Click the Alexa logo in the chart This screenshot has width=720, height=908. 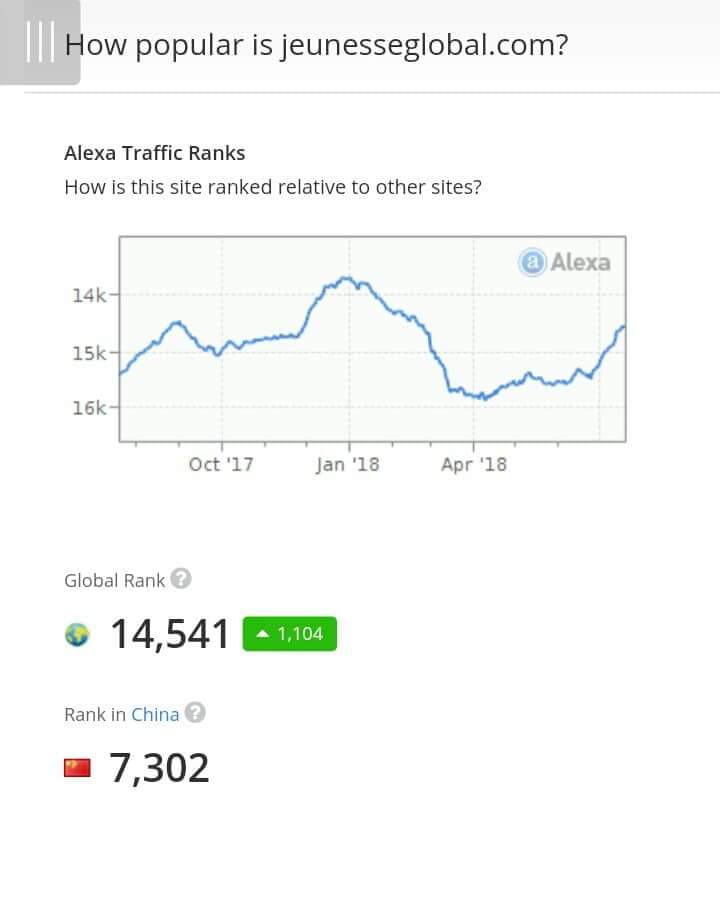[x=565, y=262]
